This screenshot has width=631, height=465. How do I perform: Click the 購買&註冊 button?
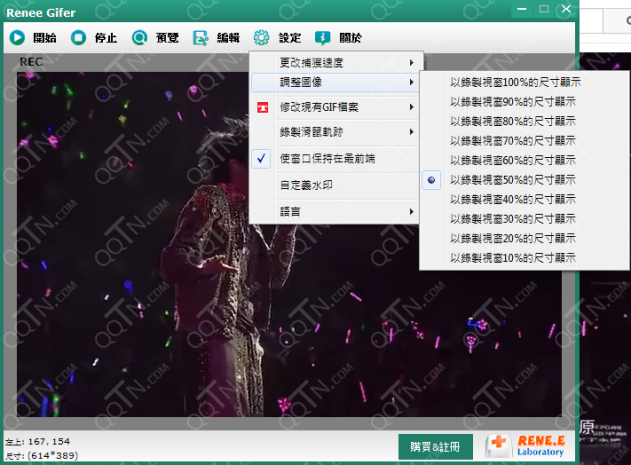(435, 446)
